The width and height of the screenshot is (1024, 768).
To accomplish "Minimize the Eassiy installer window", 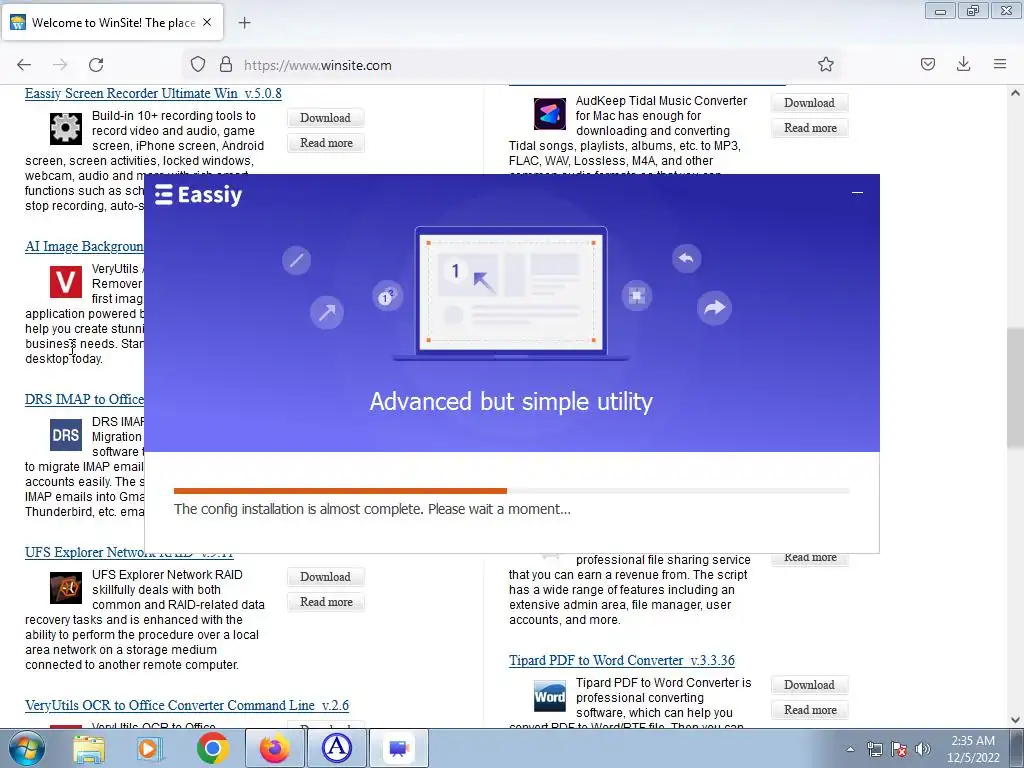I will tap(857, 193).
